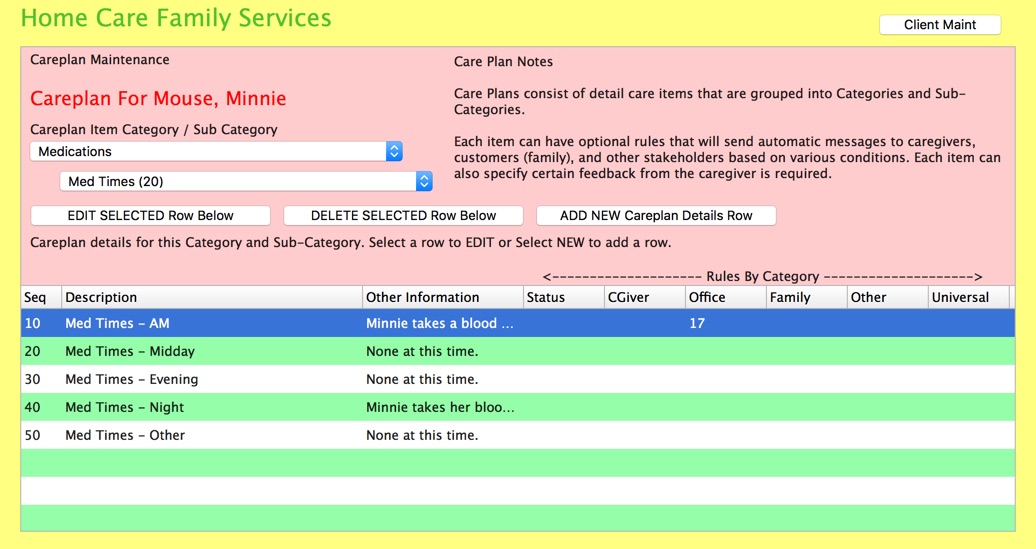Click ADD NEW Careplan Details Row
1036x549 pixels.
click(656, 216)
